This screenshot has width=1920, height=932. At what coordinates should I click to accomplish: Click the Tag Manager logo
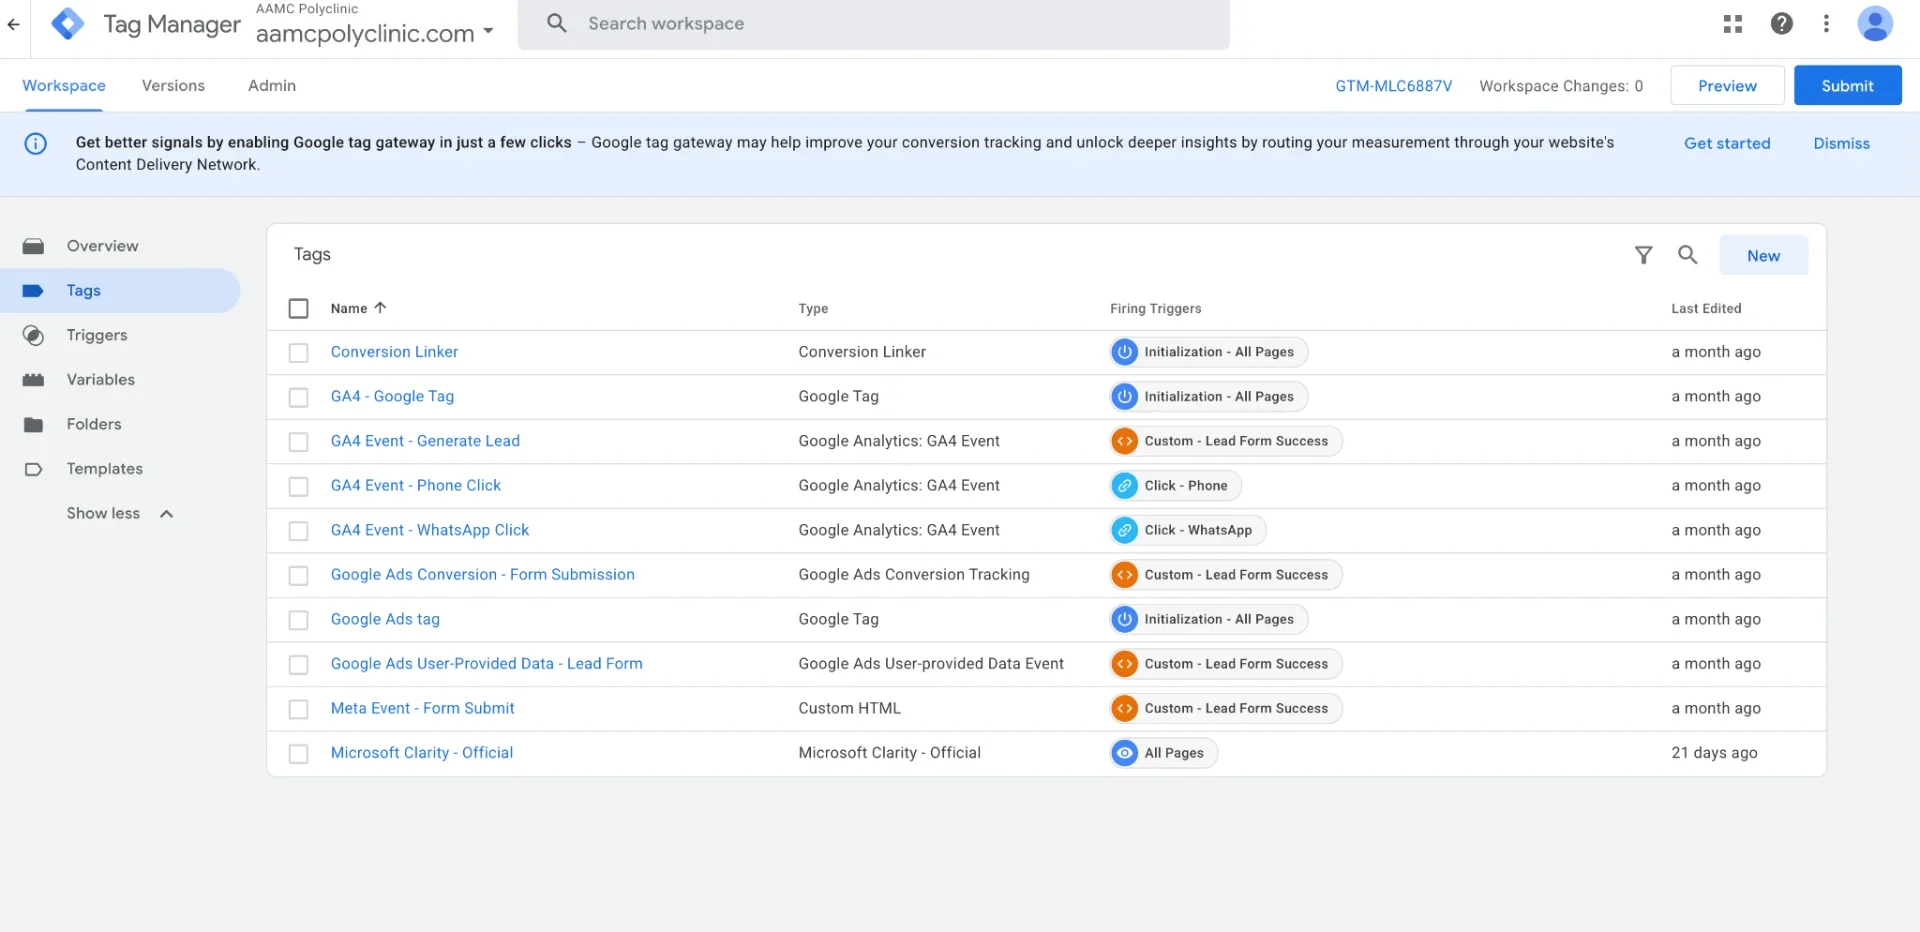coord(67,24)
